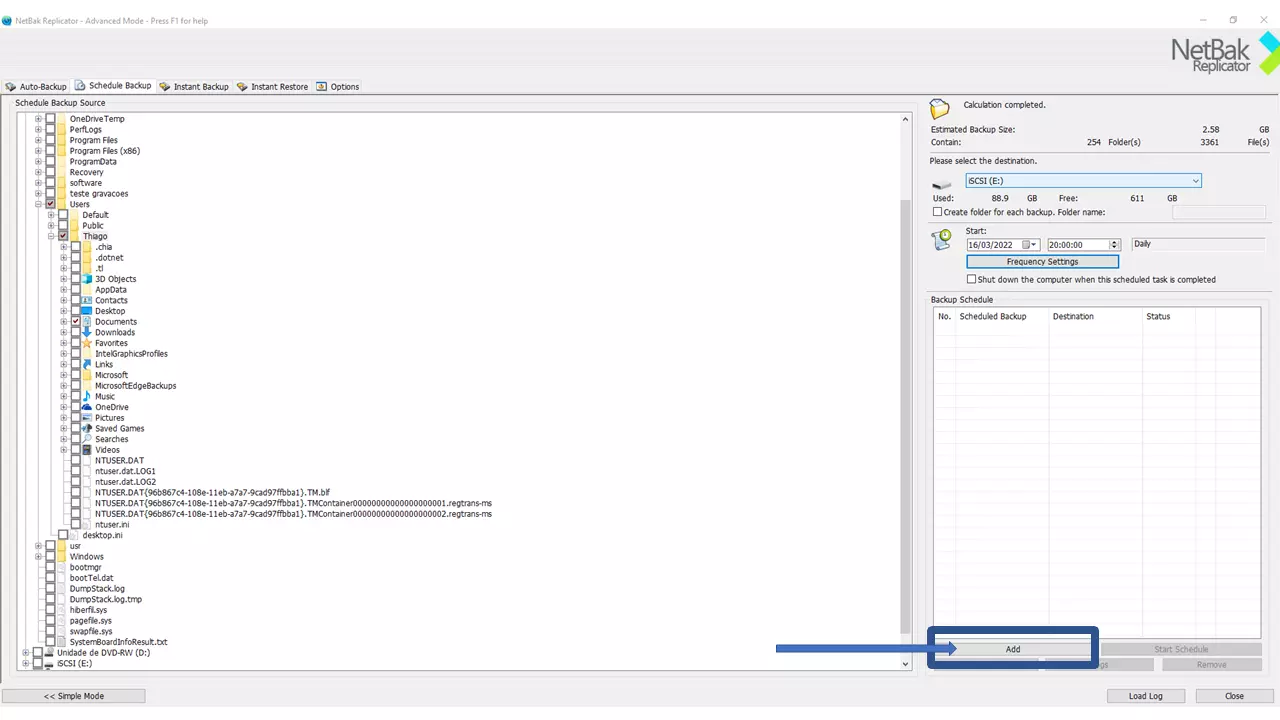Select the MicrosoftEdgeBackups folder row
This screenshot has width=1280, height=720.
click(x=136, y=386)
